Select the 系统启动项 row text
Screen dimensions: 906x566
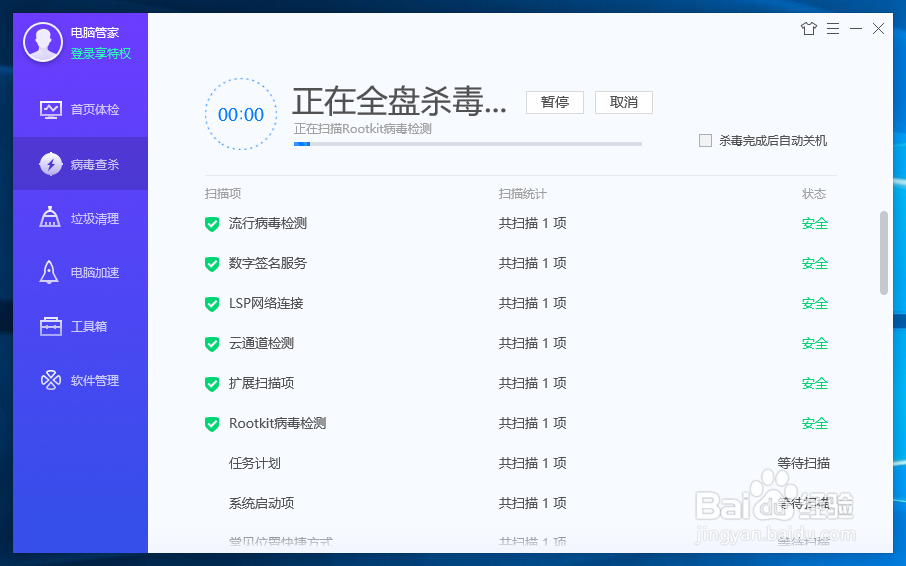point(261,503)
